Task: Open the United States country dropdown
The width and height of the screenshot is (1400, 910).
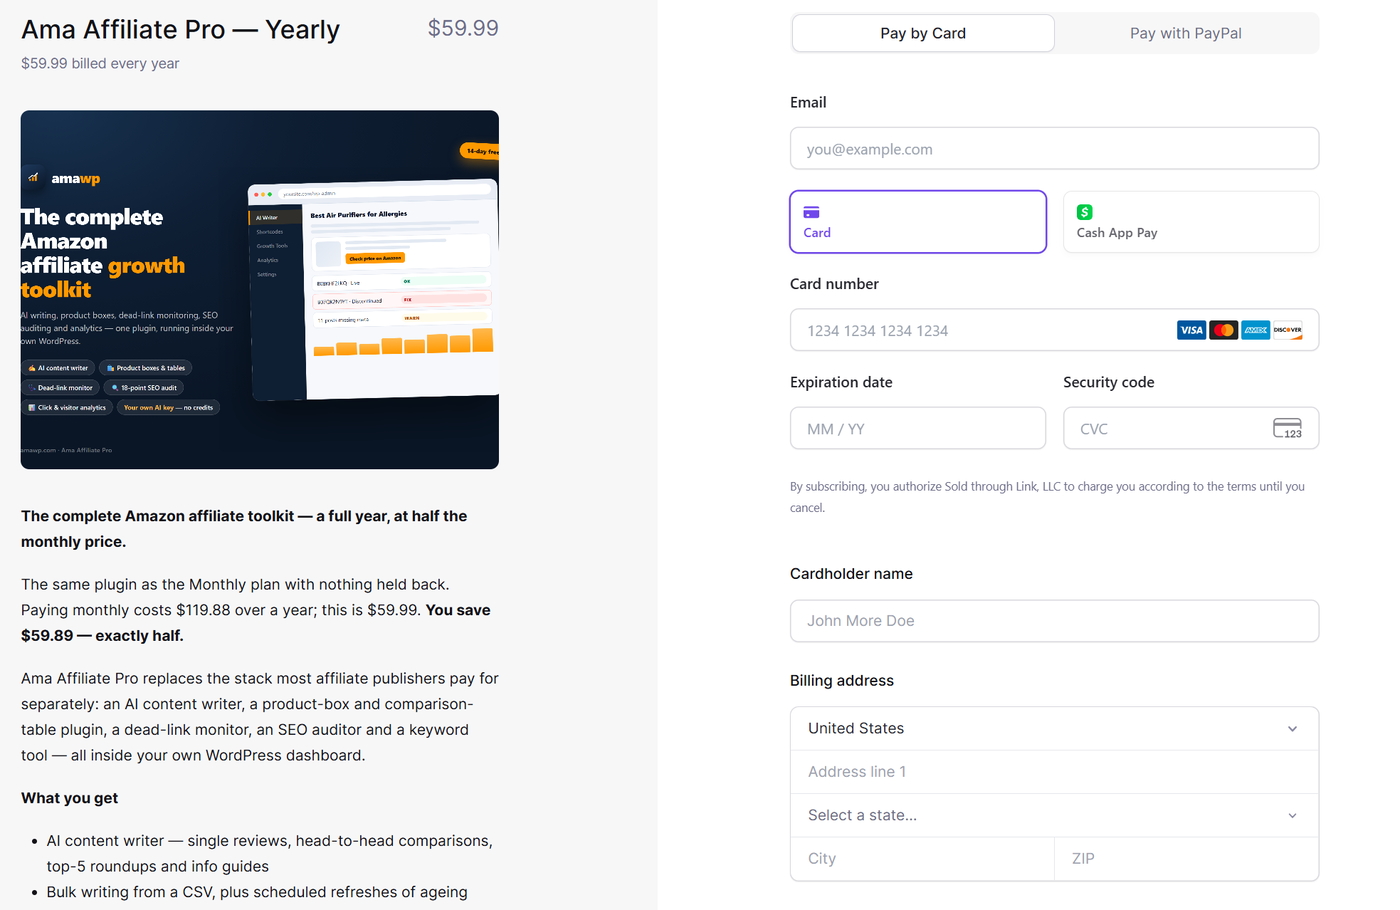Action: click(1054, 729)
